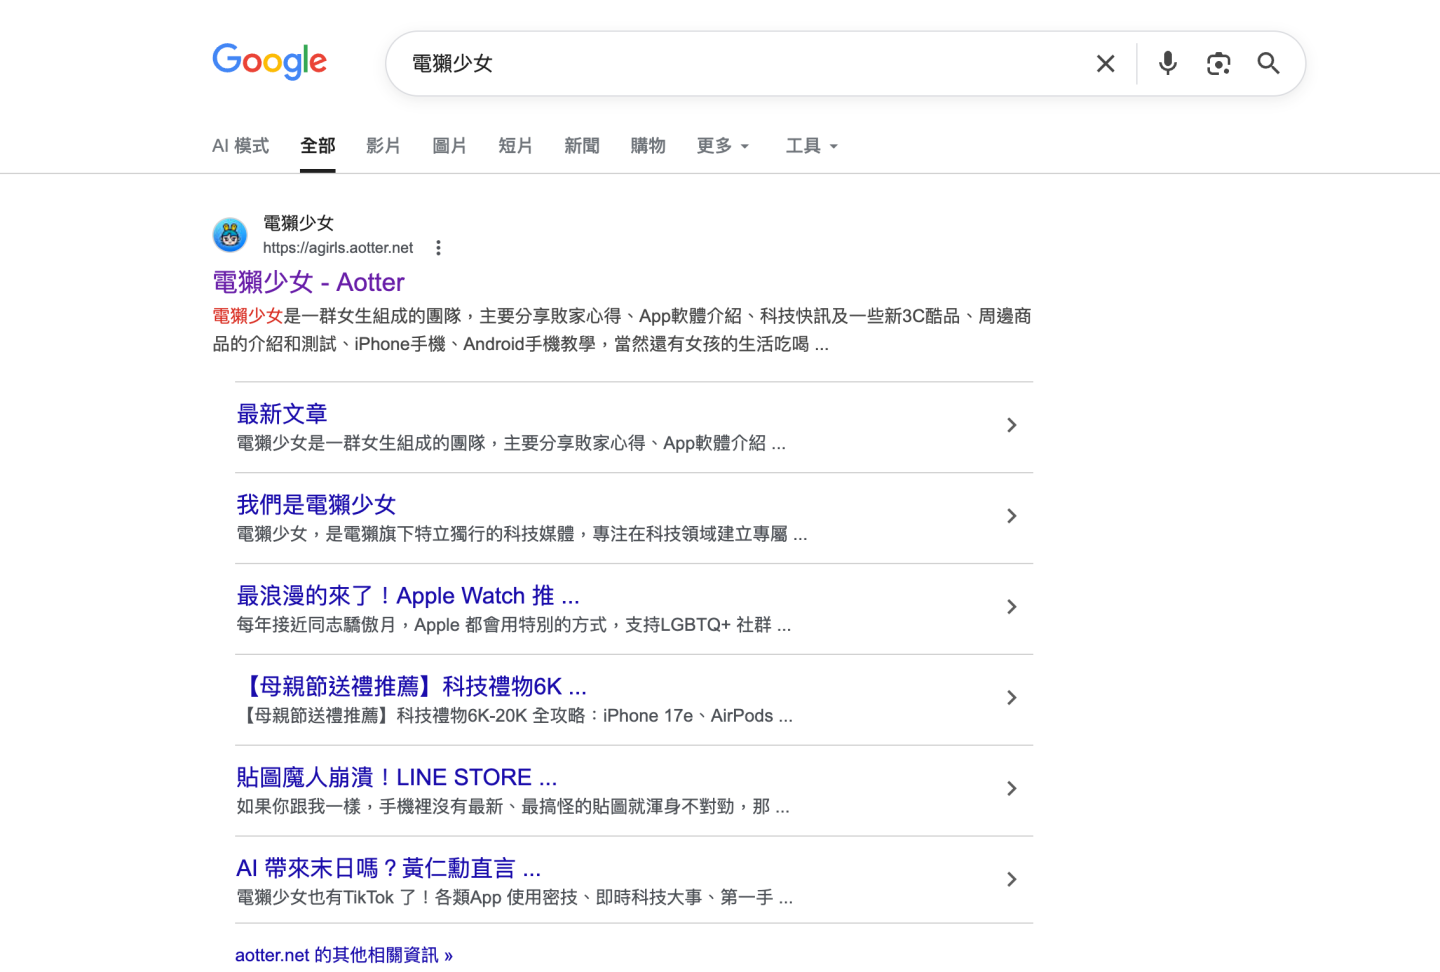The height and width of the screenshot is (972, 1440).
Task: Click the chevron on the LINE STORE row
Action: (1011, 789)
